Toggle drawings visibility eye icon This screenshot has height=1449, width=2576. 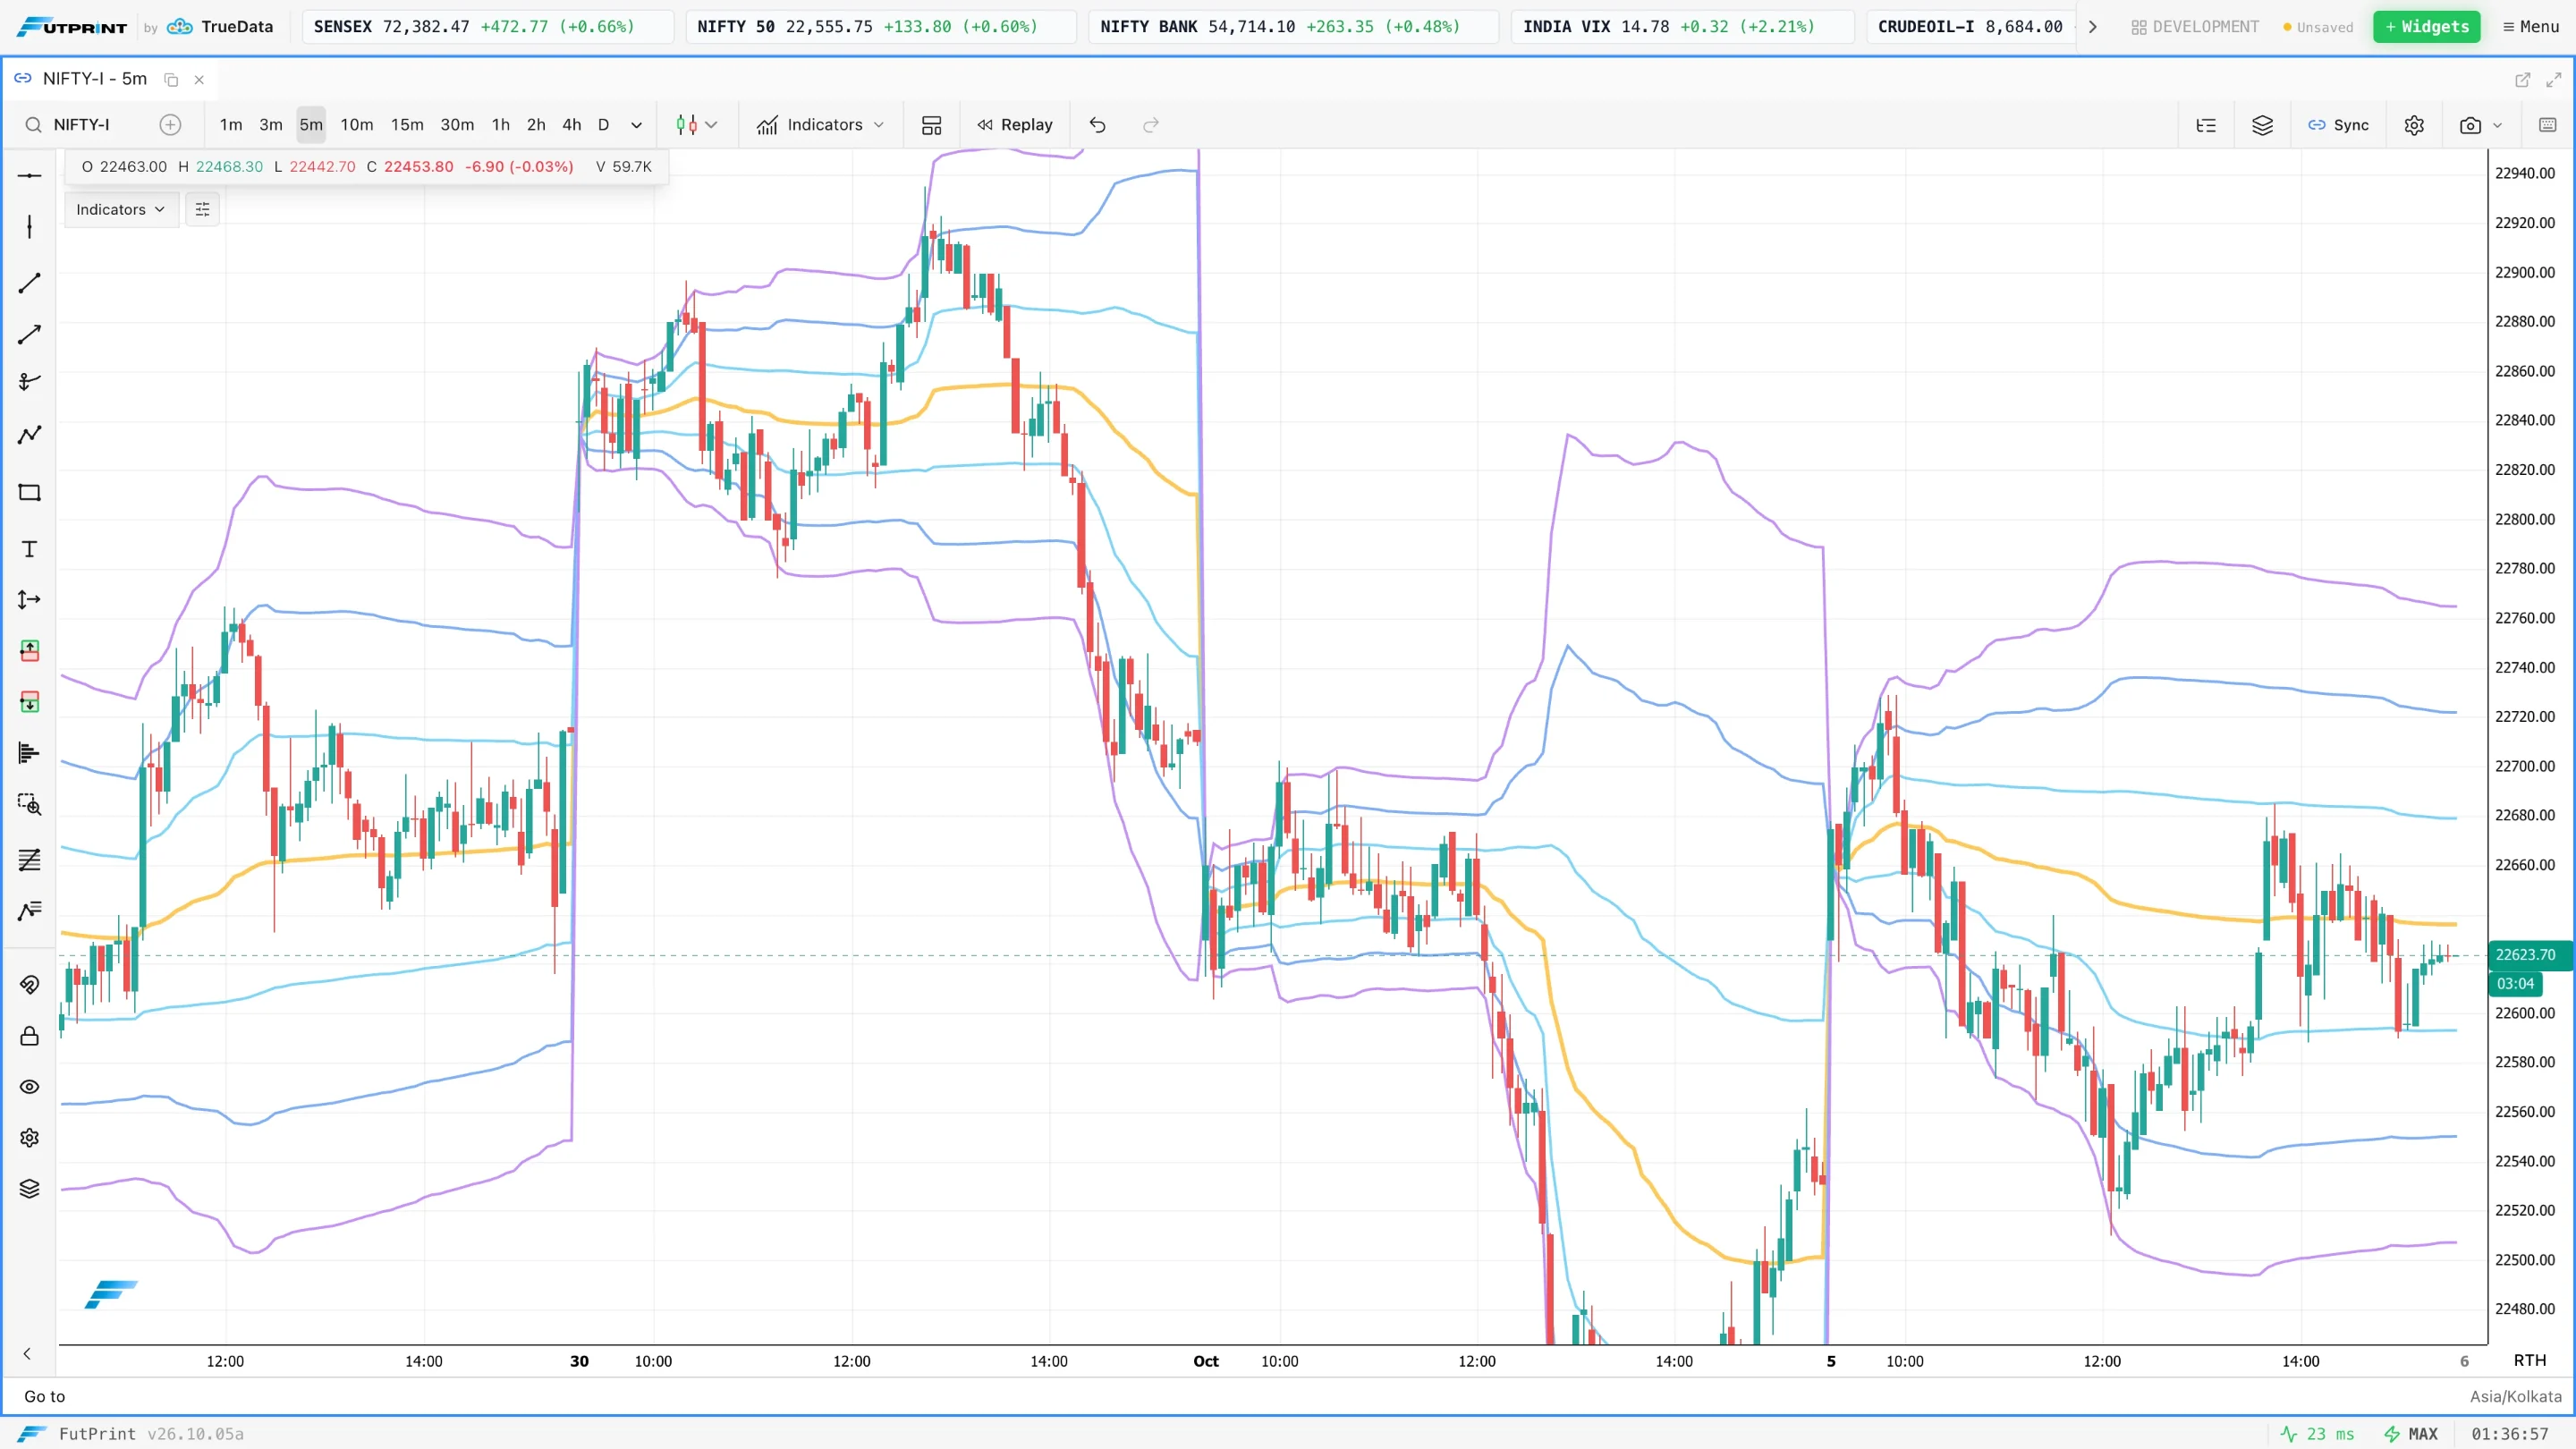pyautogui.click(x=29, y=1087)
